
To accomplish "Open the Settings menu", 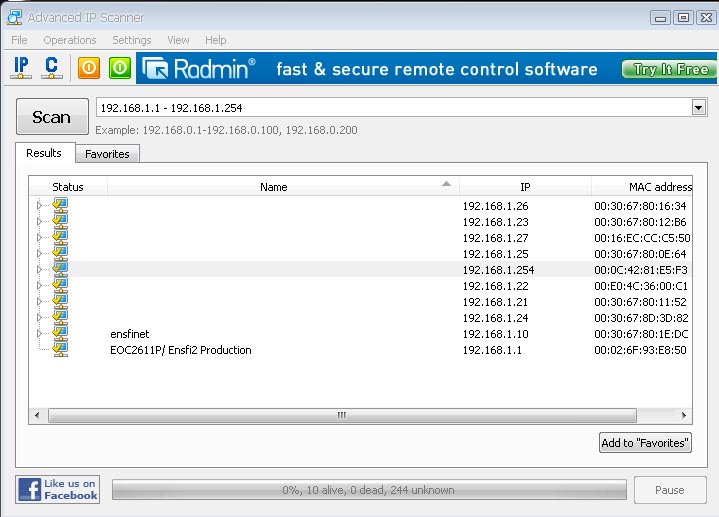I will coord(132,40).
